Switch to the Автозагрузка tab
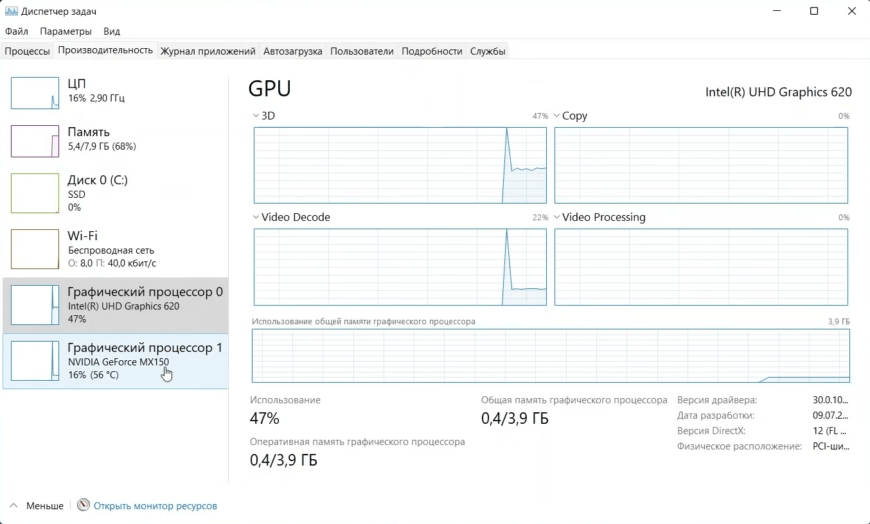 (x=293, y=51)
